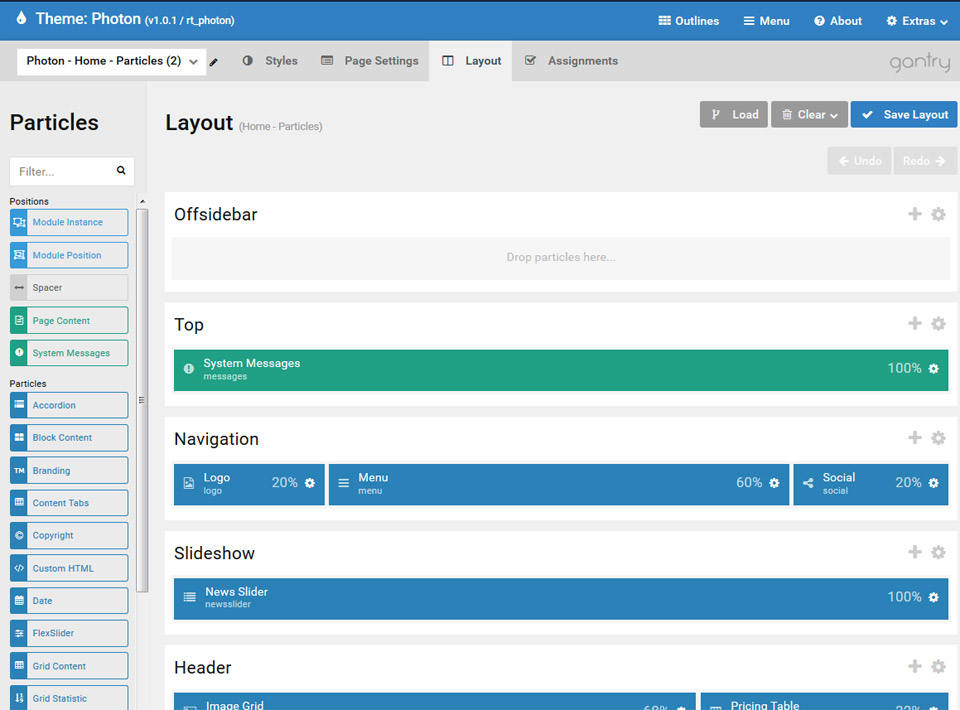Click the Spacer particle icon
The height and width of the screenshot is (710, 960).
tap(19, 288)
